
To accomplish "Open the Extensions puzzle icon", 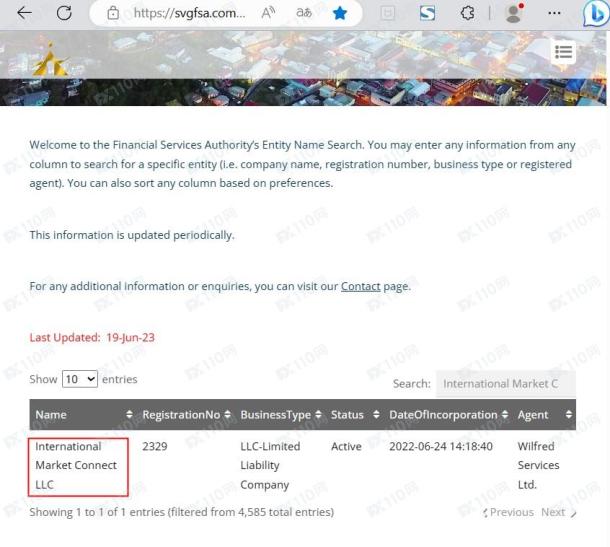I will [x=467, y=13].
